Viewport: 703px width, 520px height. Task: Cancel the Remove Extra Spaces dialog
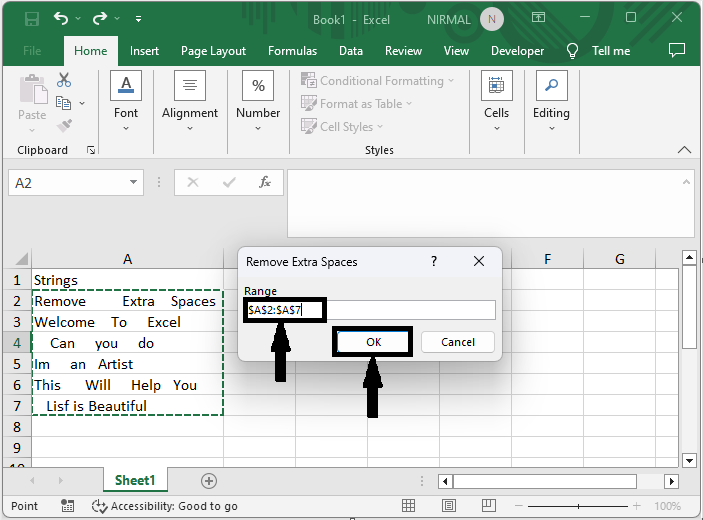point(457,342)
